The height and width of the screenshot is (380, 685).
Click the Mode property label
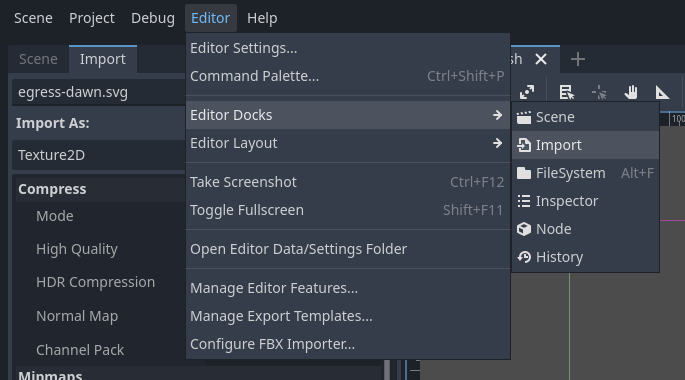[55, 216]
